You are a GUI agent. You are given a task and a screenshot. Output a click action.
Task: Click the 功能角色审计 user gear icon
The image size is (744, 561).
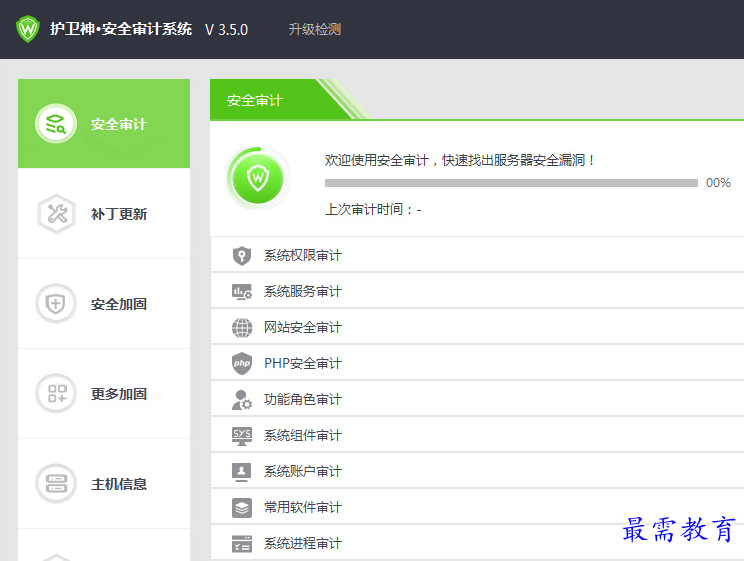[242, 400]
